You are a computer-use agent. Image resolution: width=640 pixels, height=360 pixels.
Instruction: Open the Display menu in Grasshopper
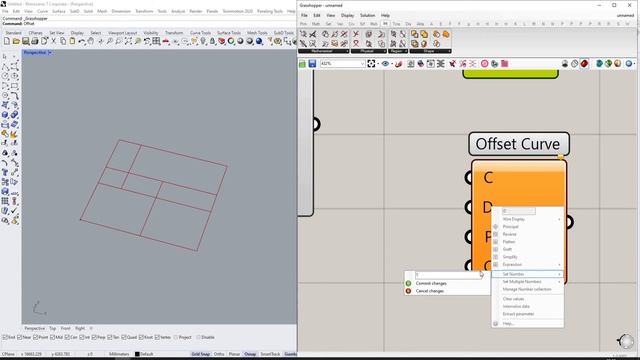(347, 16)
